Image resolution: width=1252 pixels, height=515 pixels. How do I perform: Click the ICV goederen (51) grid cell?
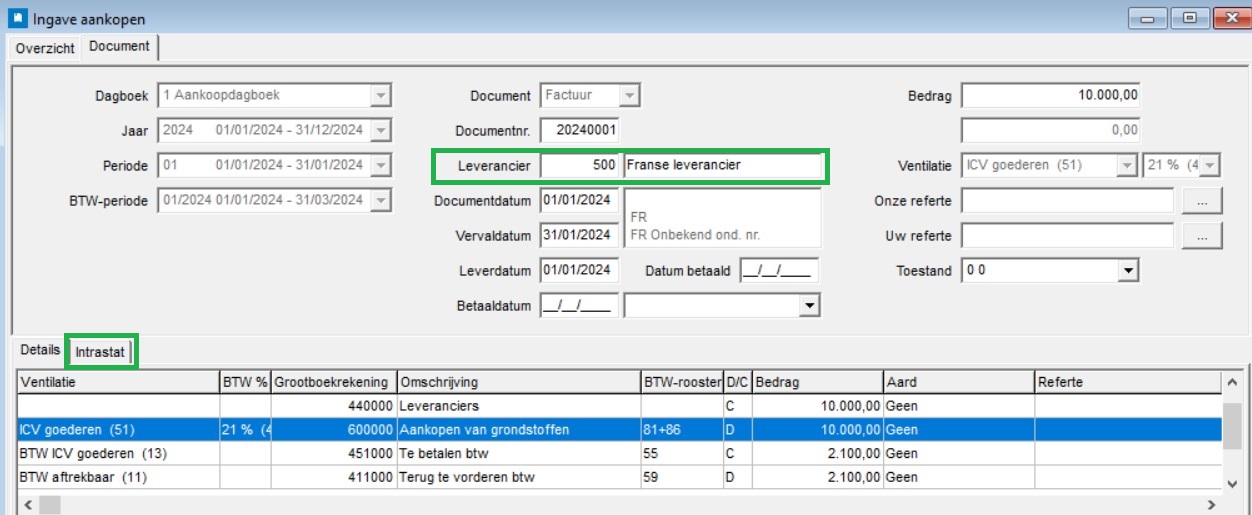tap(118, 430)
